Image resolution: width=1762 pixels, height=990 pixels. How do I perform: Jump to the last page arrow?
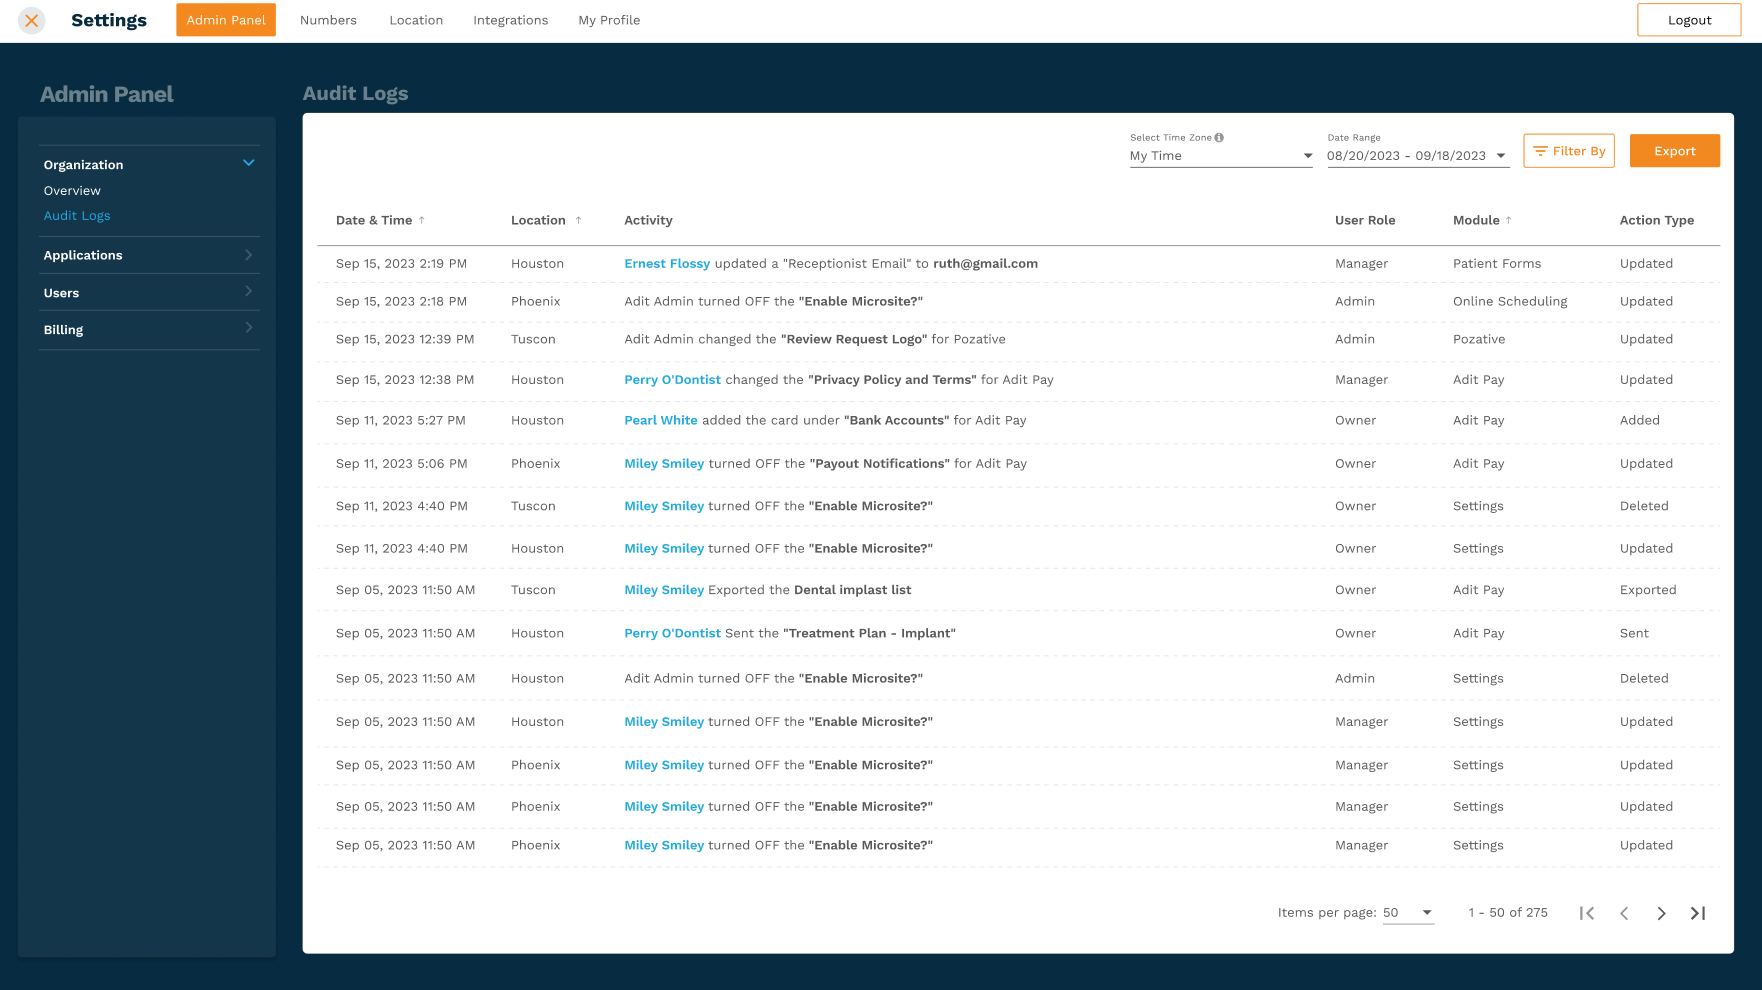[x=1698, y=913]
